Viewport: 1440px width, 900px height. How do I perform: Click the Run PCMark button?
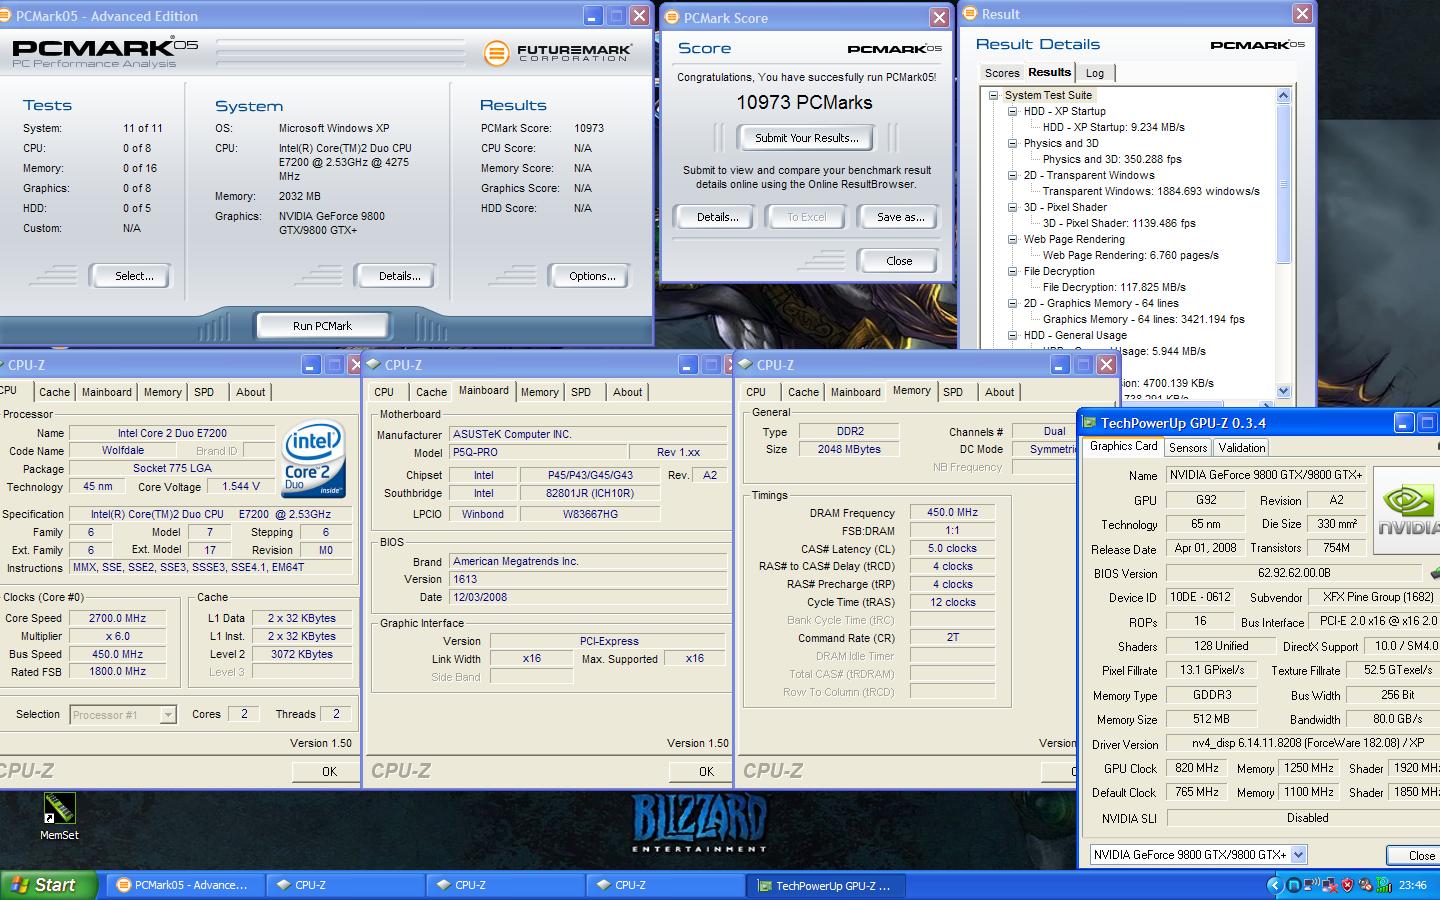coord(322,326)
